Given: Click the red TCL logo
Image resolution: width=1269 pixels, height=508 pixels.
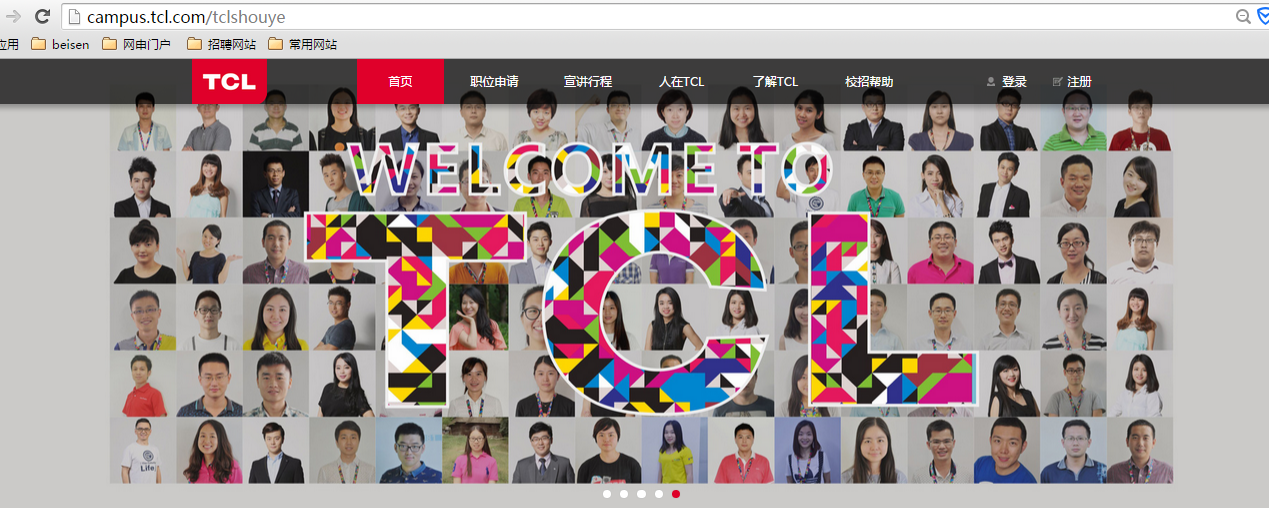Looking at the screenshot, I should click(x=229, y=82).
